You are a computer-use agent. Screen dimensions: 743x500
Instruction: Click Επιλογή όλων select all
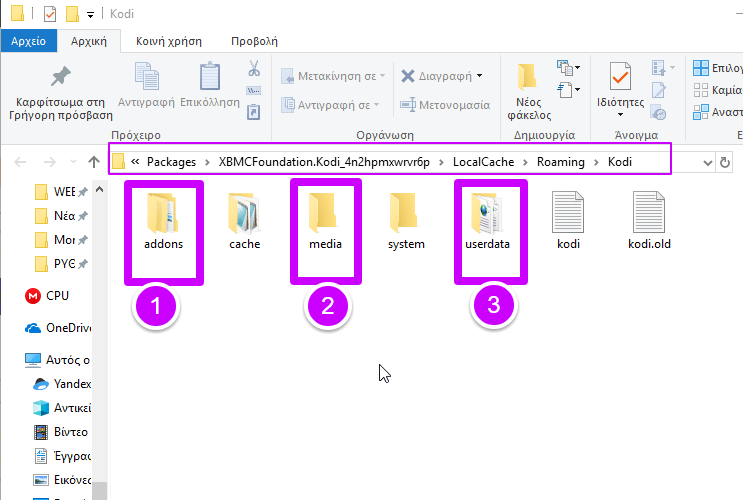click(717, 68)
